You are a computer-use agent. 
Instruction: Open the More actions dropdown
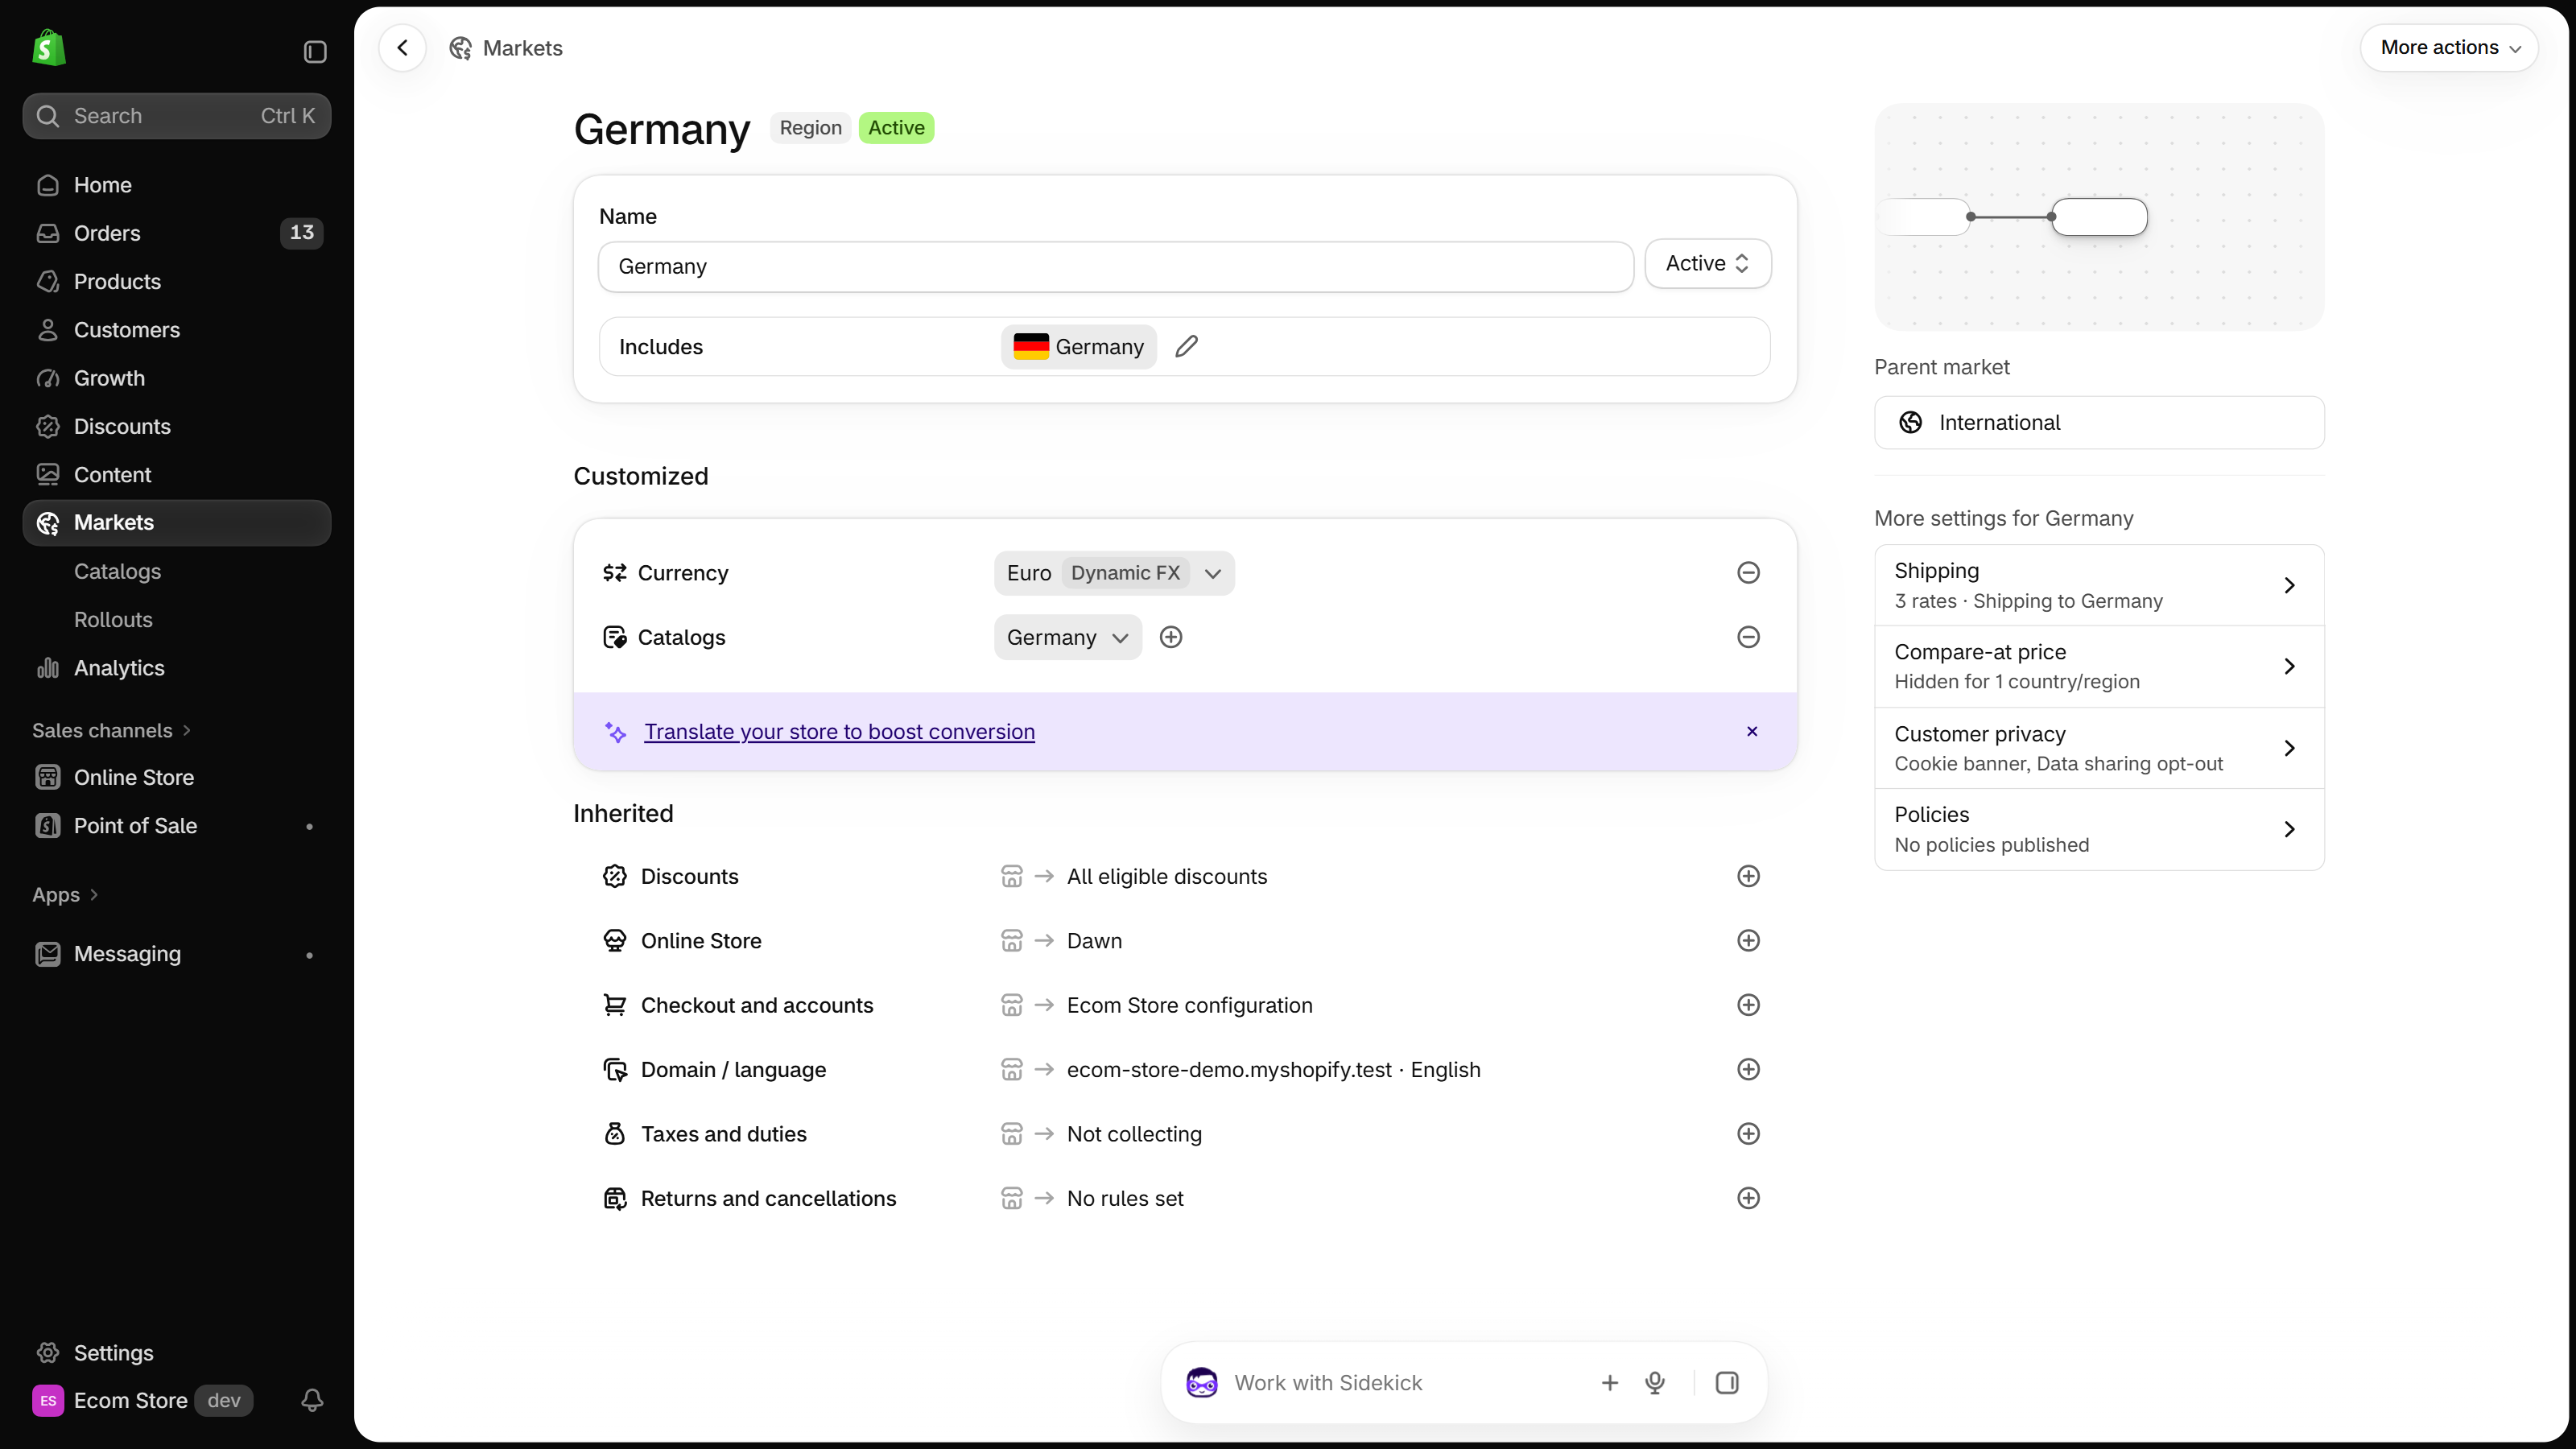[2450, 48]
